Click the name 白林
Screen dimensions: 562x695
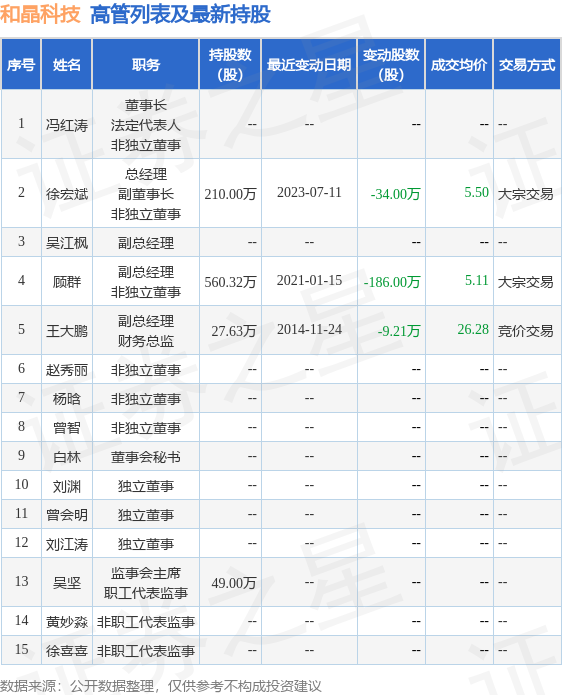click(x=67, y=457)
